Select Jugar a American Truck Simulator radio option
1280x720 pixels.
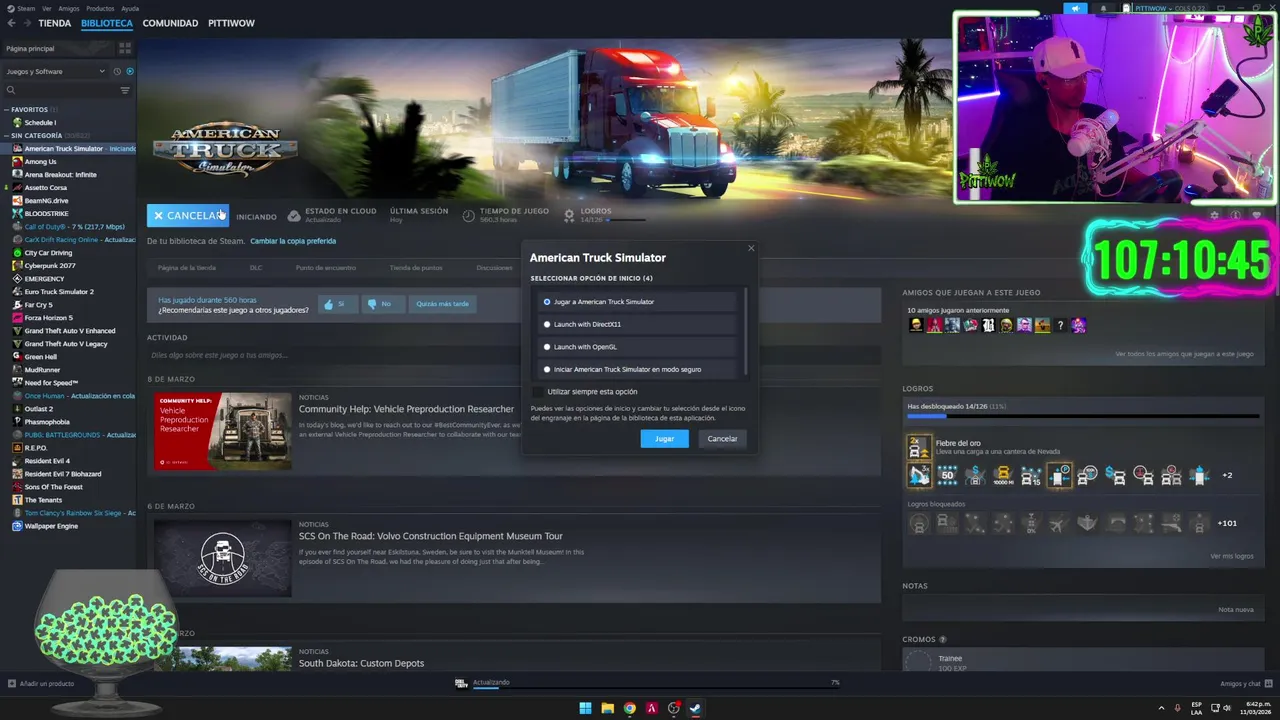click(x=547, y=302)
